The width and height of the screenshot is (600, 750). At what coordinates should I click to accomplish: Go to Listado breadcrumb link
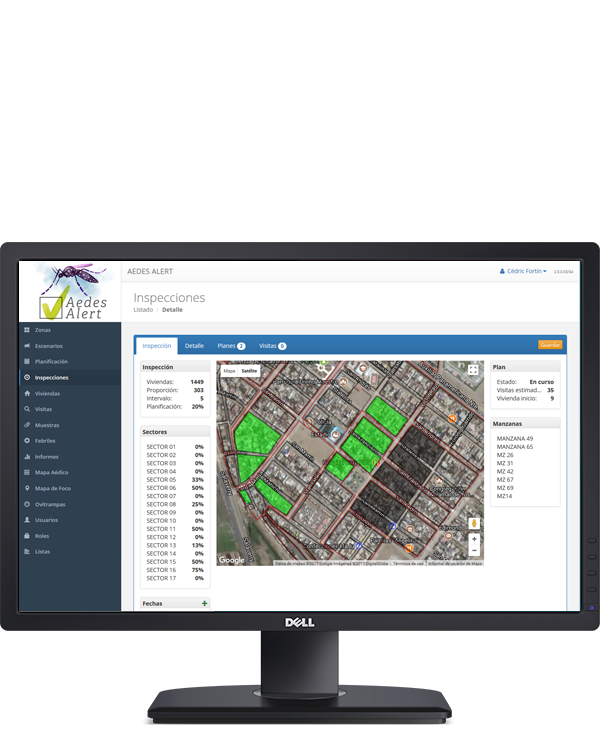click(x=143, y=310)
